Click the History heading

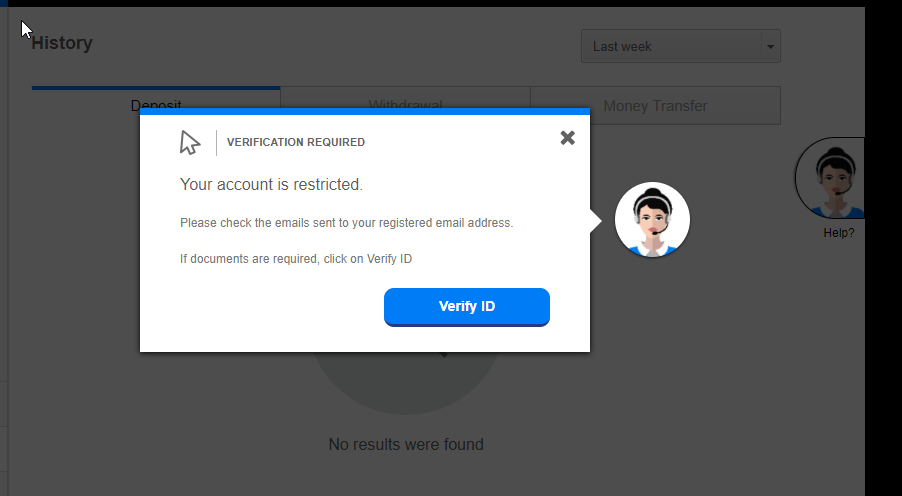click(62, 43)
